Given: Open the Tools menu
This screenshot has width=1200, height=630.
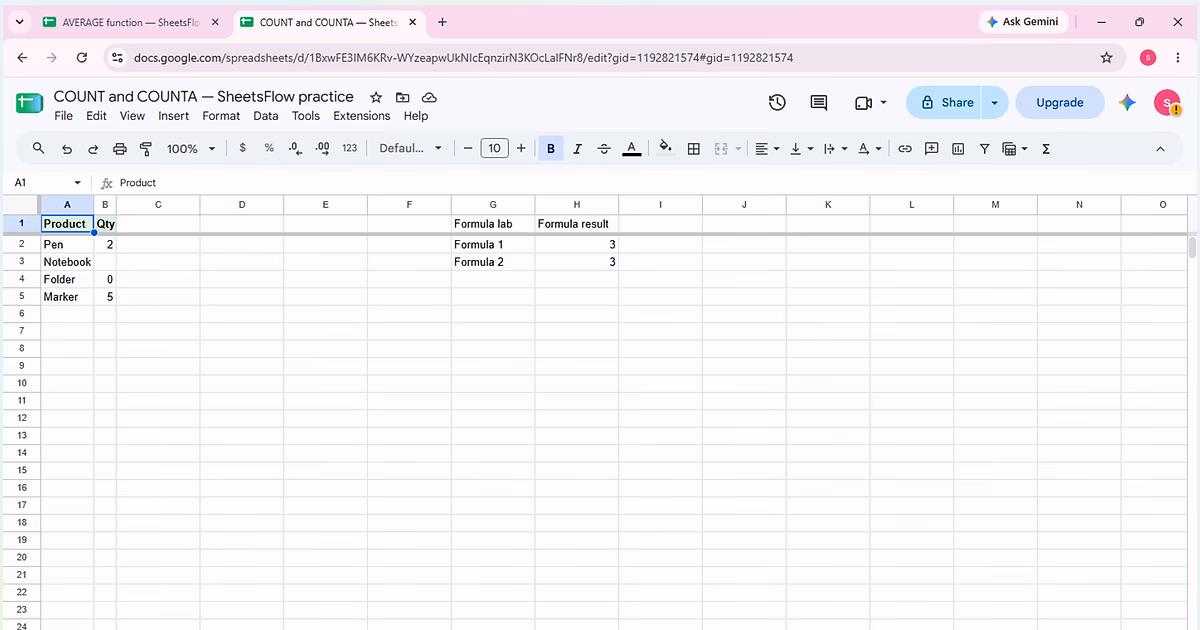Looking at the screenshot, I should (306, 116).
